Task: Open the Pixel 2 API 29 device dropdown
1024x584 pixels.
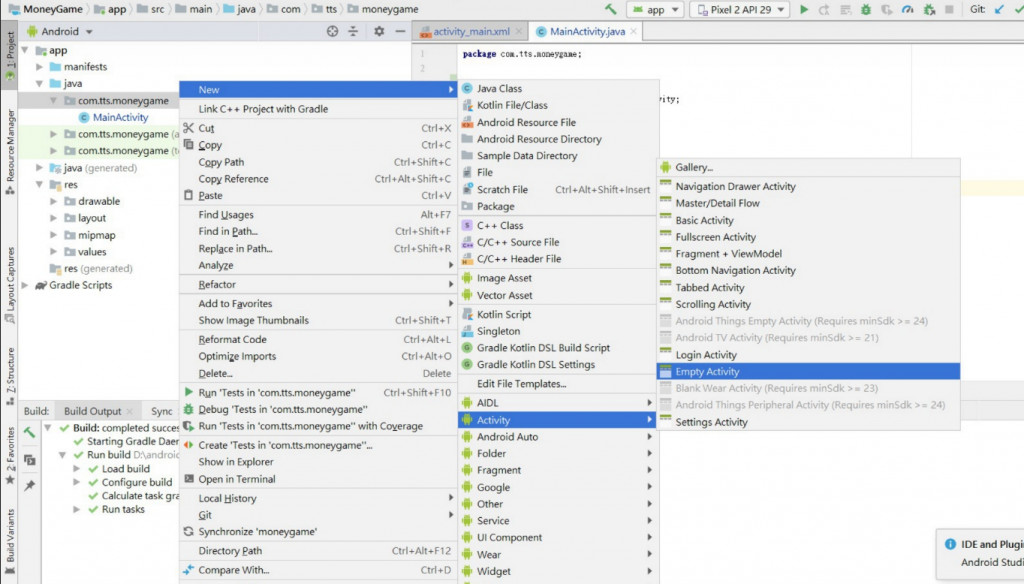Action: [x=740, y=9]
